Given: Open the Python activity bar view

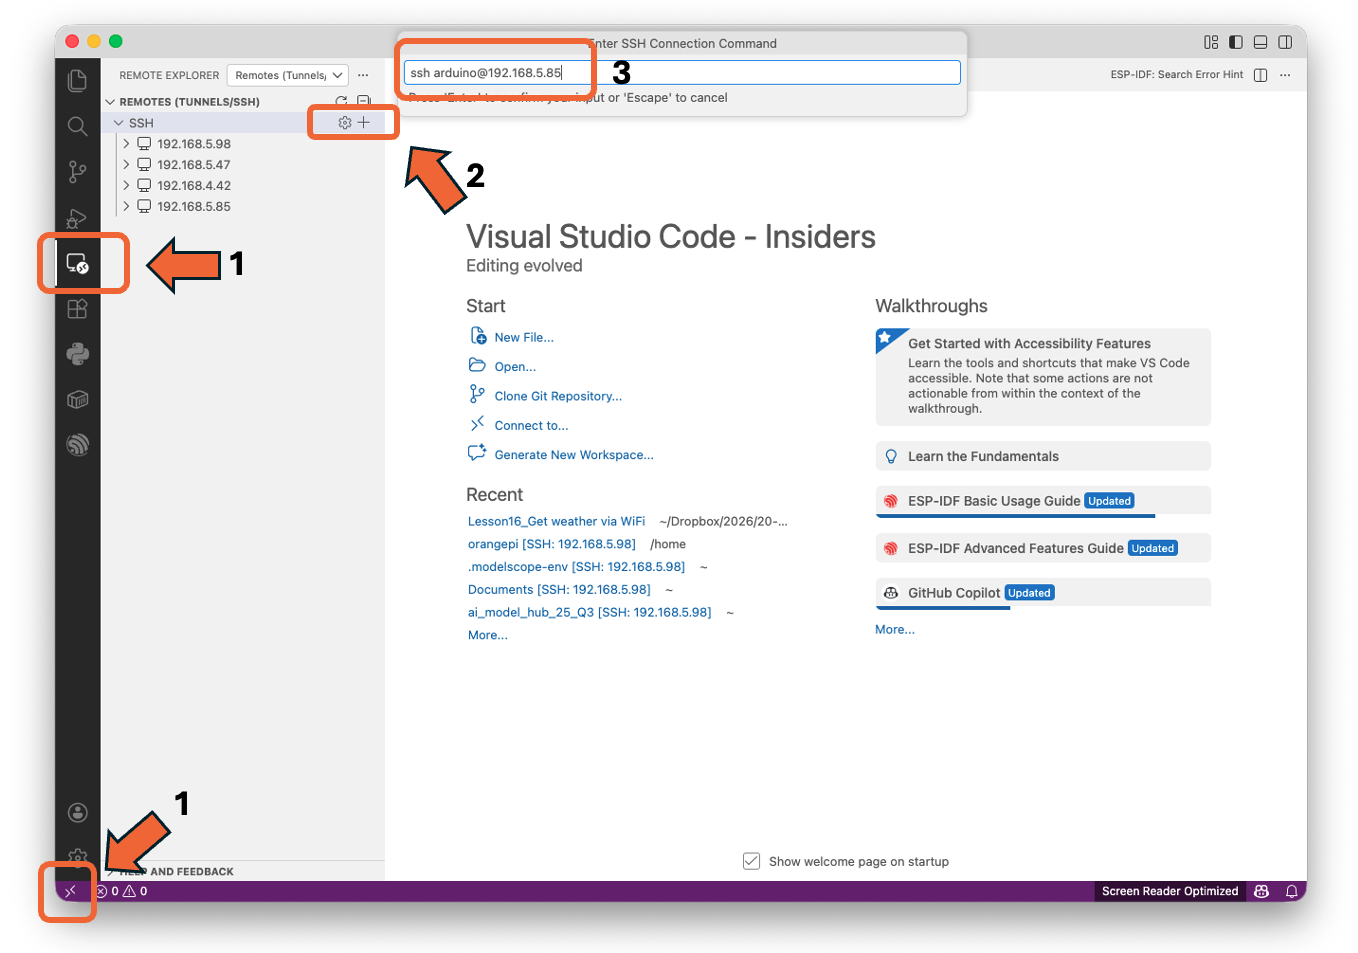Looking at the screenshot, I should point(77,354).
